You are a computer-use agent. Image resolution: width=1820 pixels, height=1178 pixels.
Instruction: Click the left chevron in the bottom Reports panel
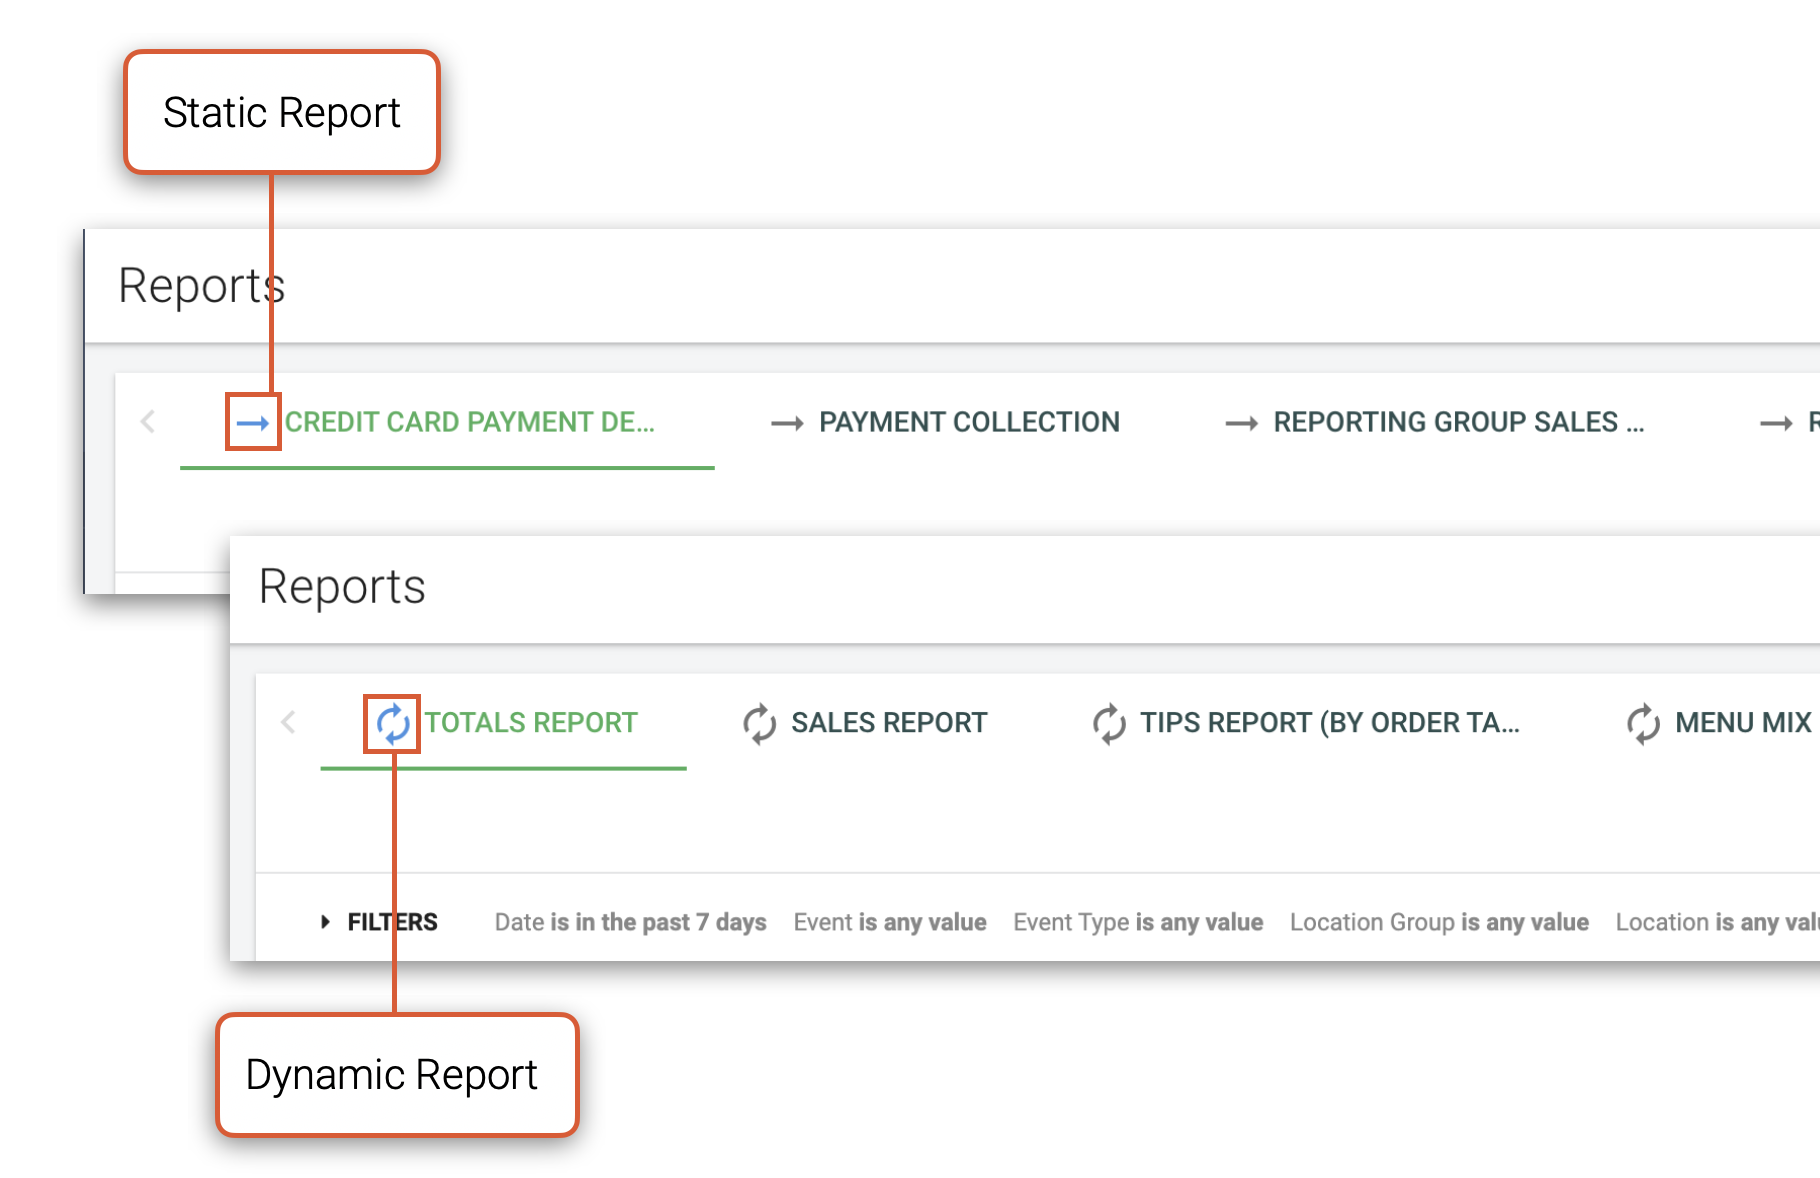pos(288,722)
